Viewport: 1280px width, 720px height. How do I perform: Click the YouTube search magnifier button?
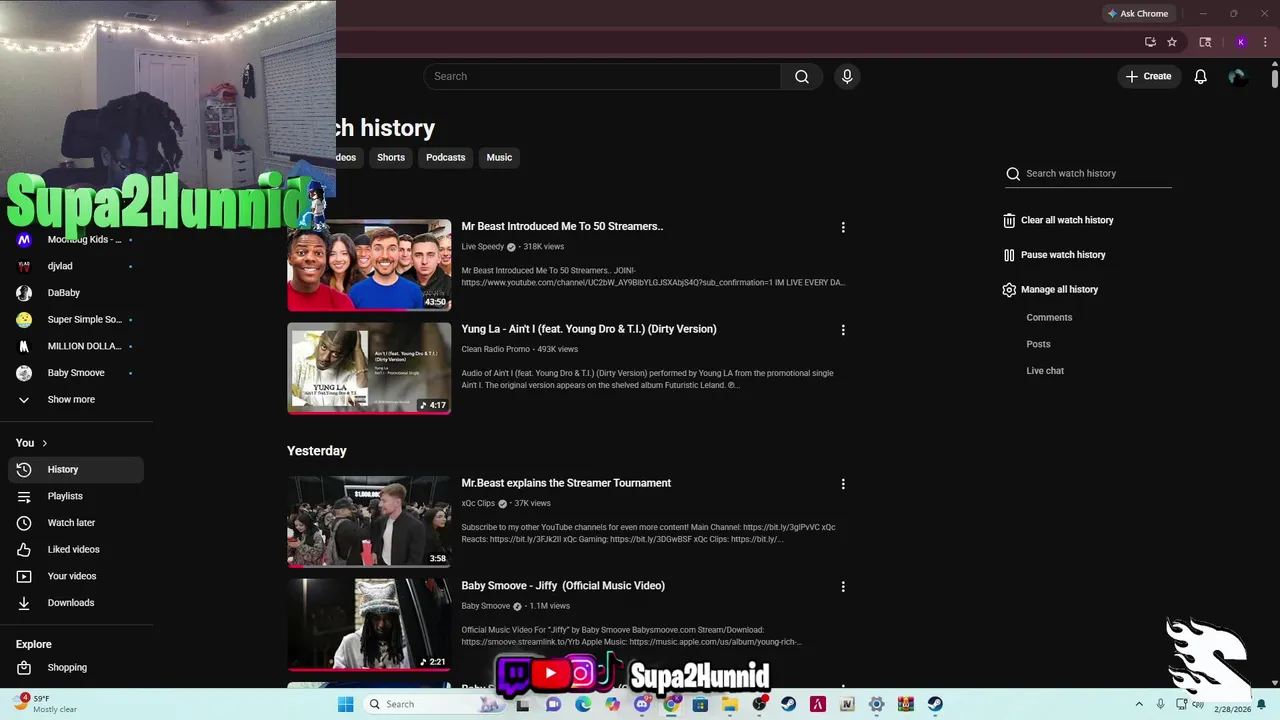(x=801, y=76)
